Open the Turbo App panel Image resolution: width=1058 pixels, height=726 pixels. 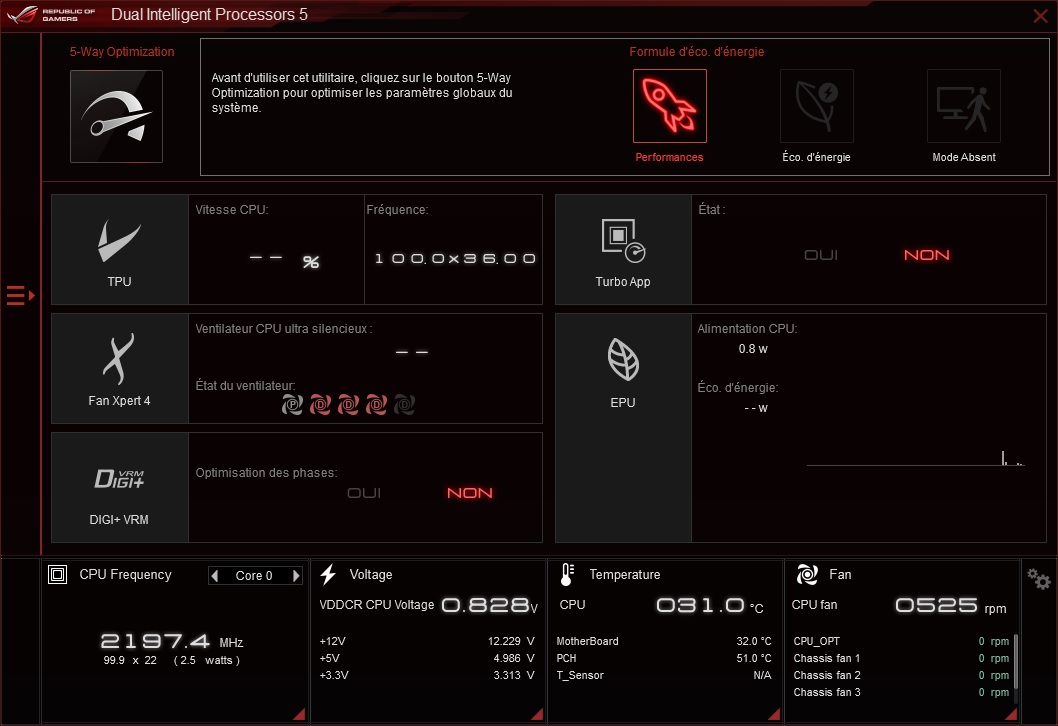point(623,249)
